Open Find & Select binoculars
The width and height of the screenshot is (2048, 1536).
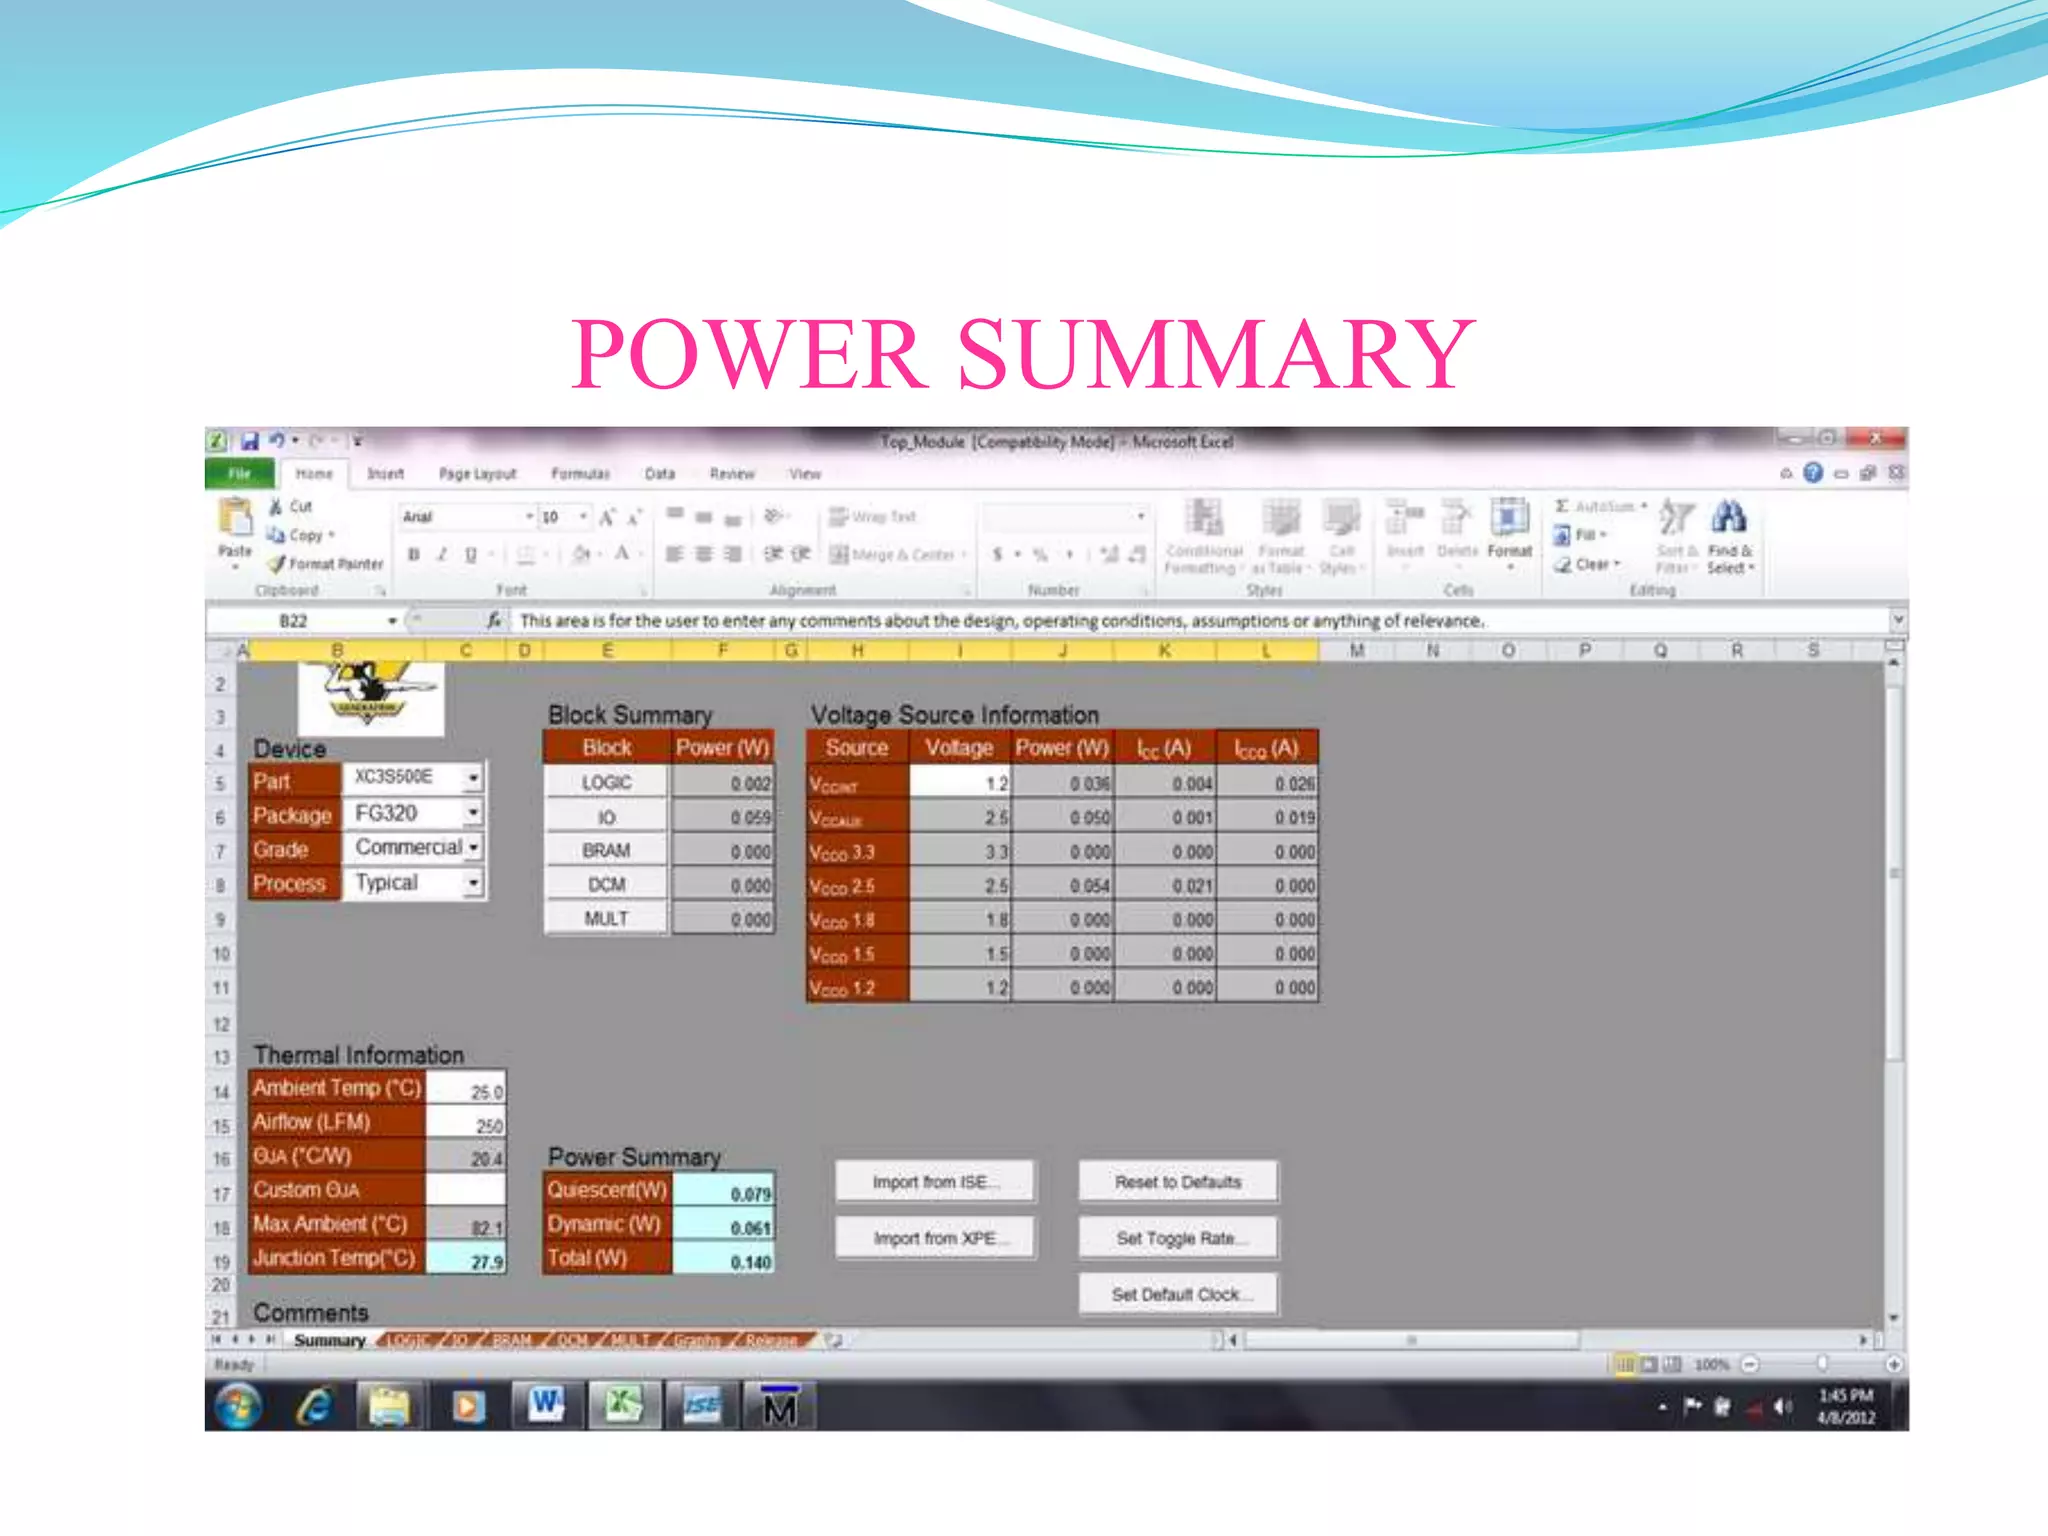click(x=1729, y=537)
